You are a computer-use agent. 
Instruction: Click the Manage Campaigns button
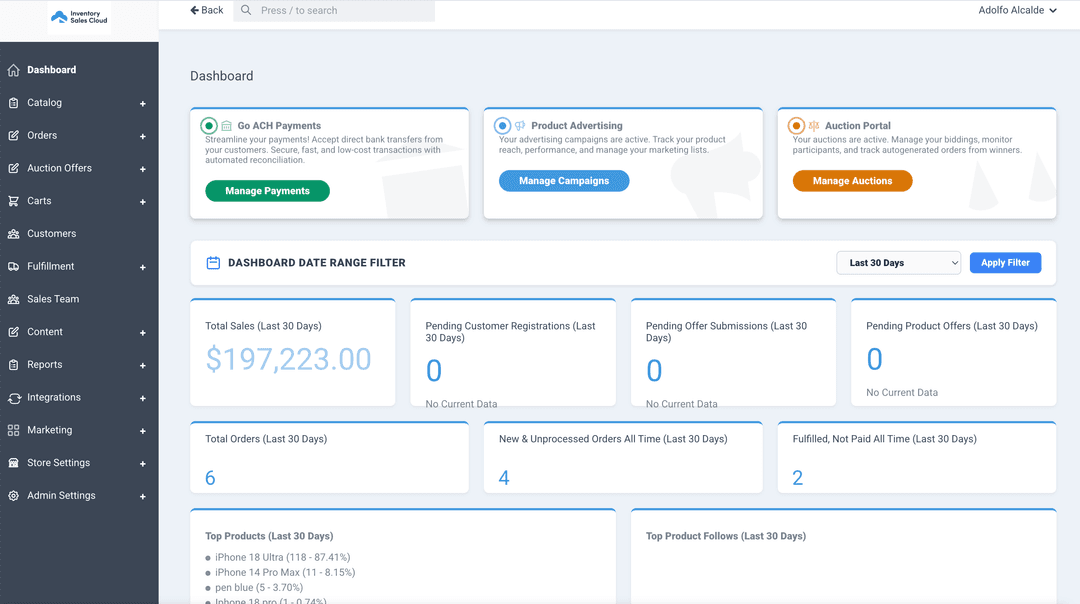point(563,180)
